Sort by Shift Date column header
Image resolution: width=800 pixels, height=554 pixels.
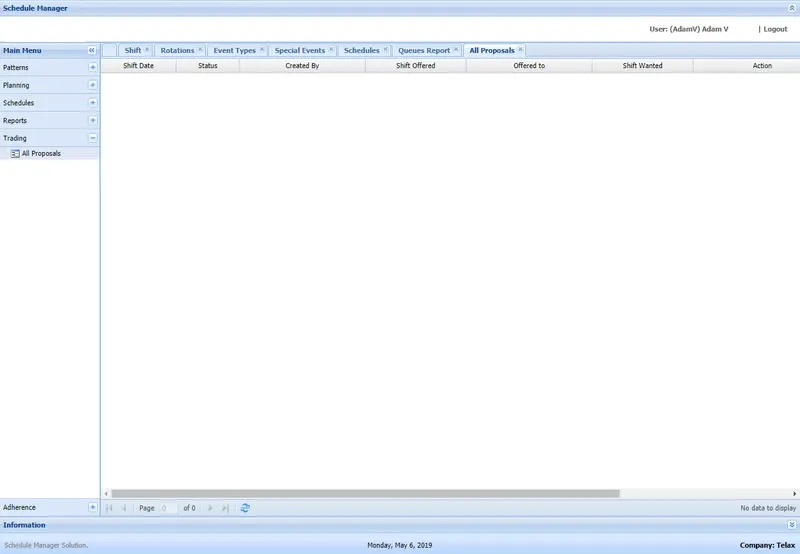(138, 65)
